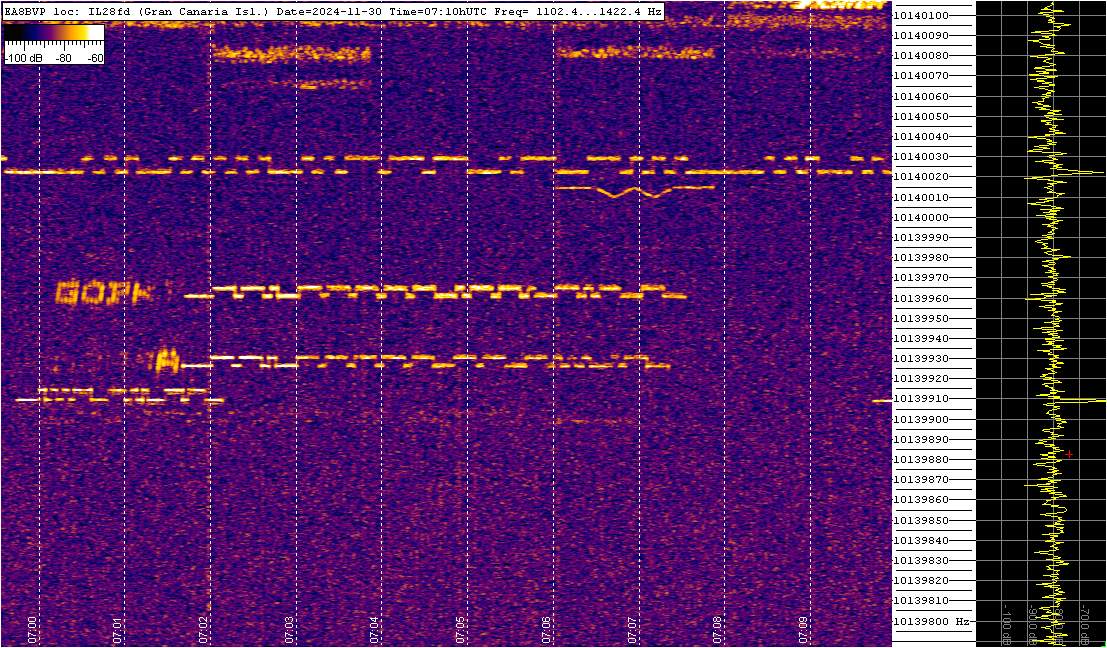This screenshot has width=1107, height=648.
Task: Click the 10140090 frequency scale label
Action: (x=920, y=35)
